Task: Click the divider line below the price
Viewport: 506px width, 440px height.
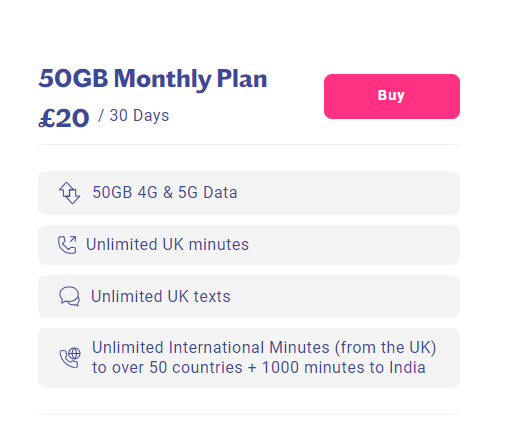Action: (x=249, y=145)
